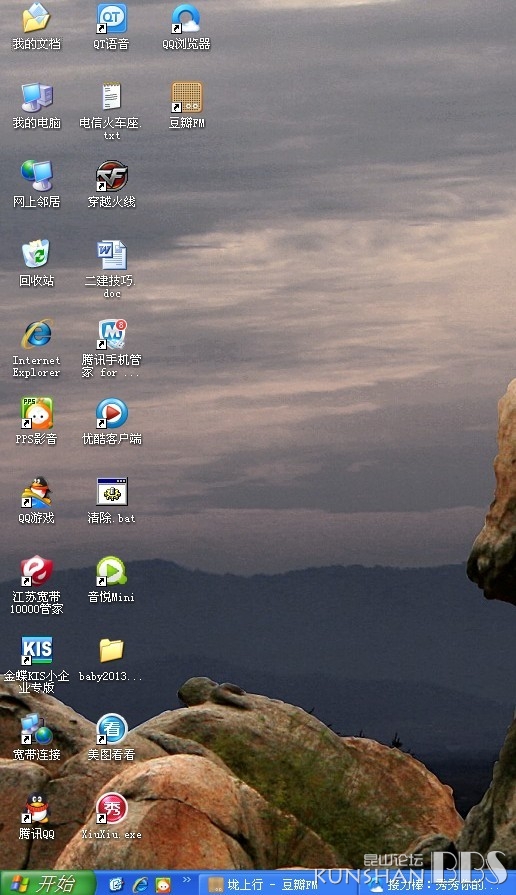This screenshot has width=516, height=895.
Task: Click the 宽带连接 shortcut icon
Action: point(37,729)
